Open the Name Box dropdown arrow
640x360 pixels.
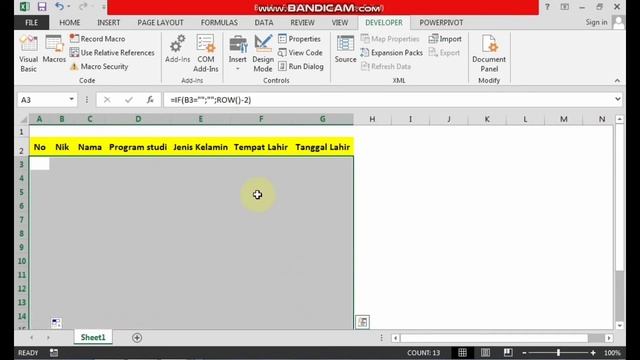(71, 99)
